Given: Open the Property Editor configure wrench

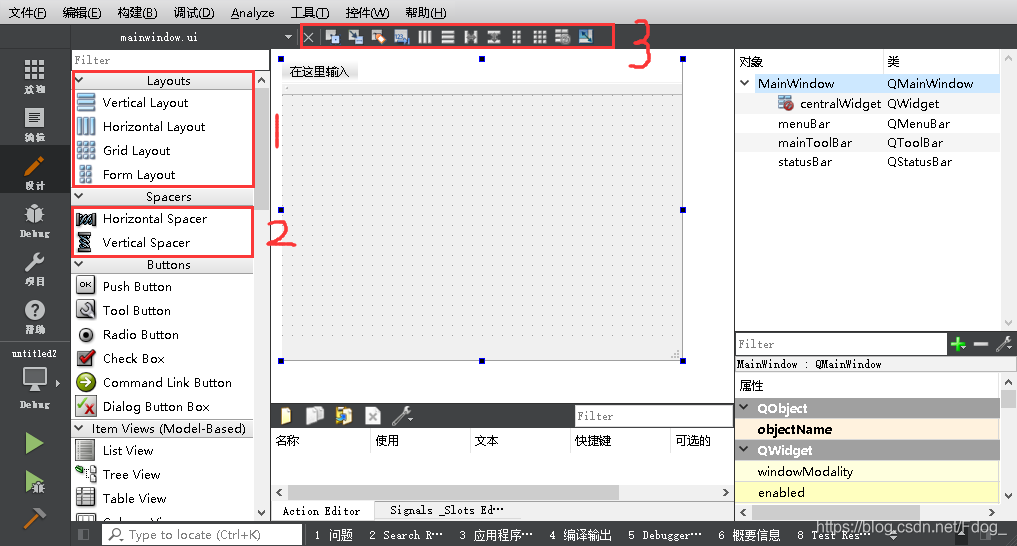Looking at the screenshot, I should pyautogui.click(x=1003, y=344).
